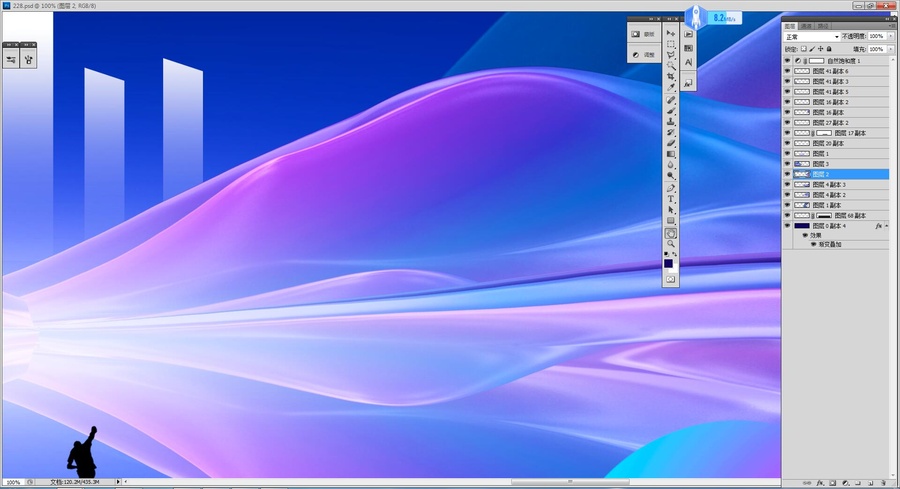Select the Blur tool
The width and height of the screenshot is (900, 489).
(670, 165)
